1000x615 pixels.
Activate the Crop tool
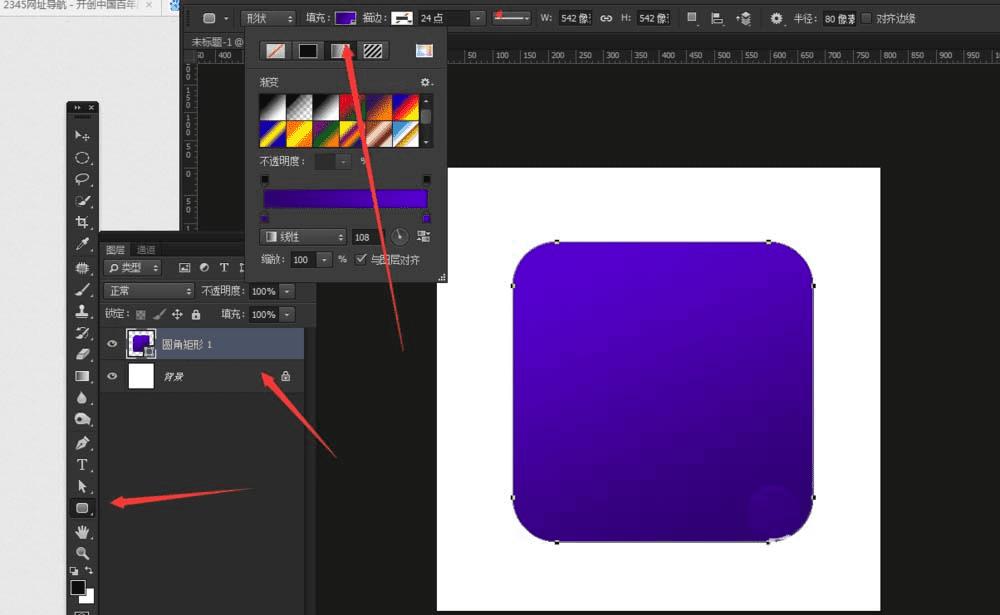83,222
